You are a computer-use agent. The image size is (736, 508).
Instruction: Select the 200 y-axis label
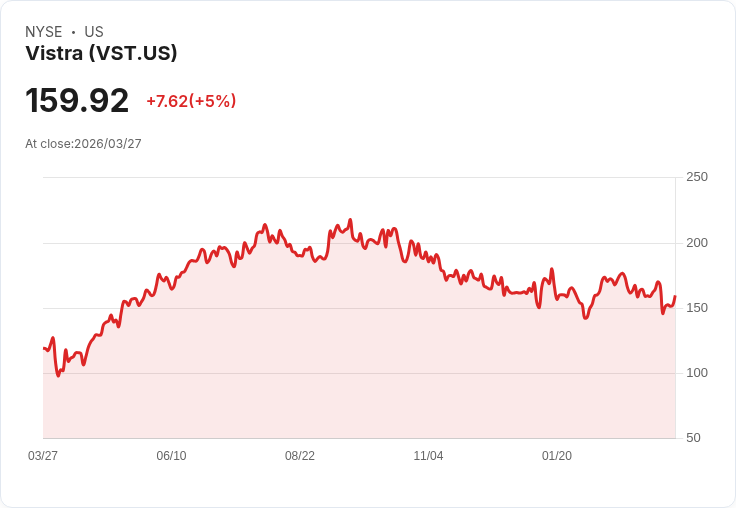(x=696, y=243)
